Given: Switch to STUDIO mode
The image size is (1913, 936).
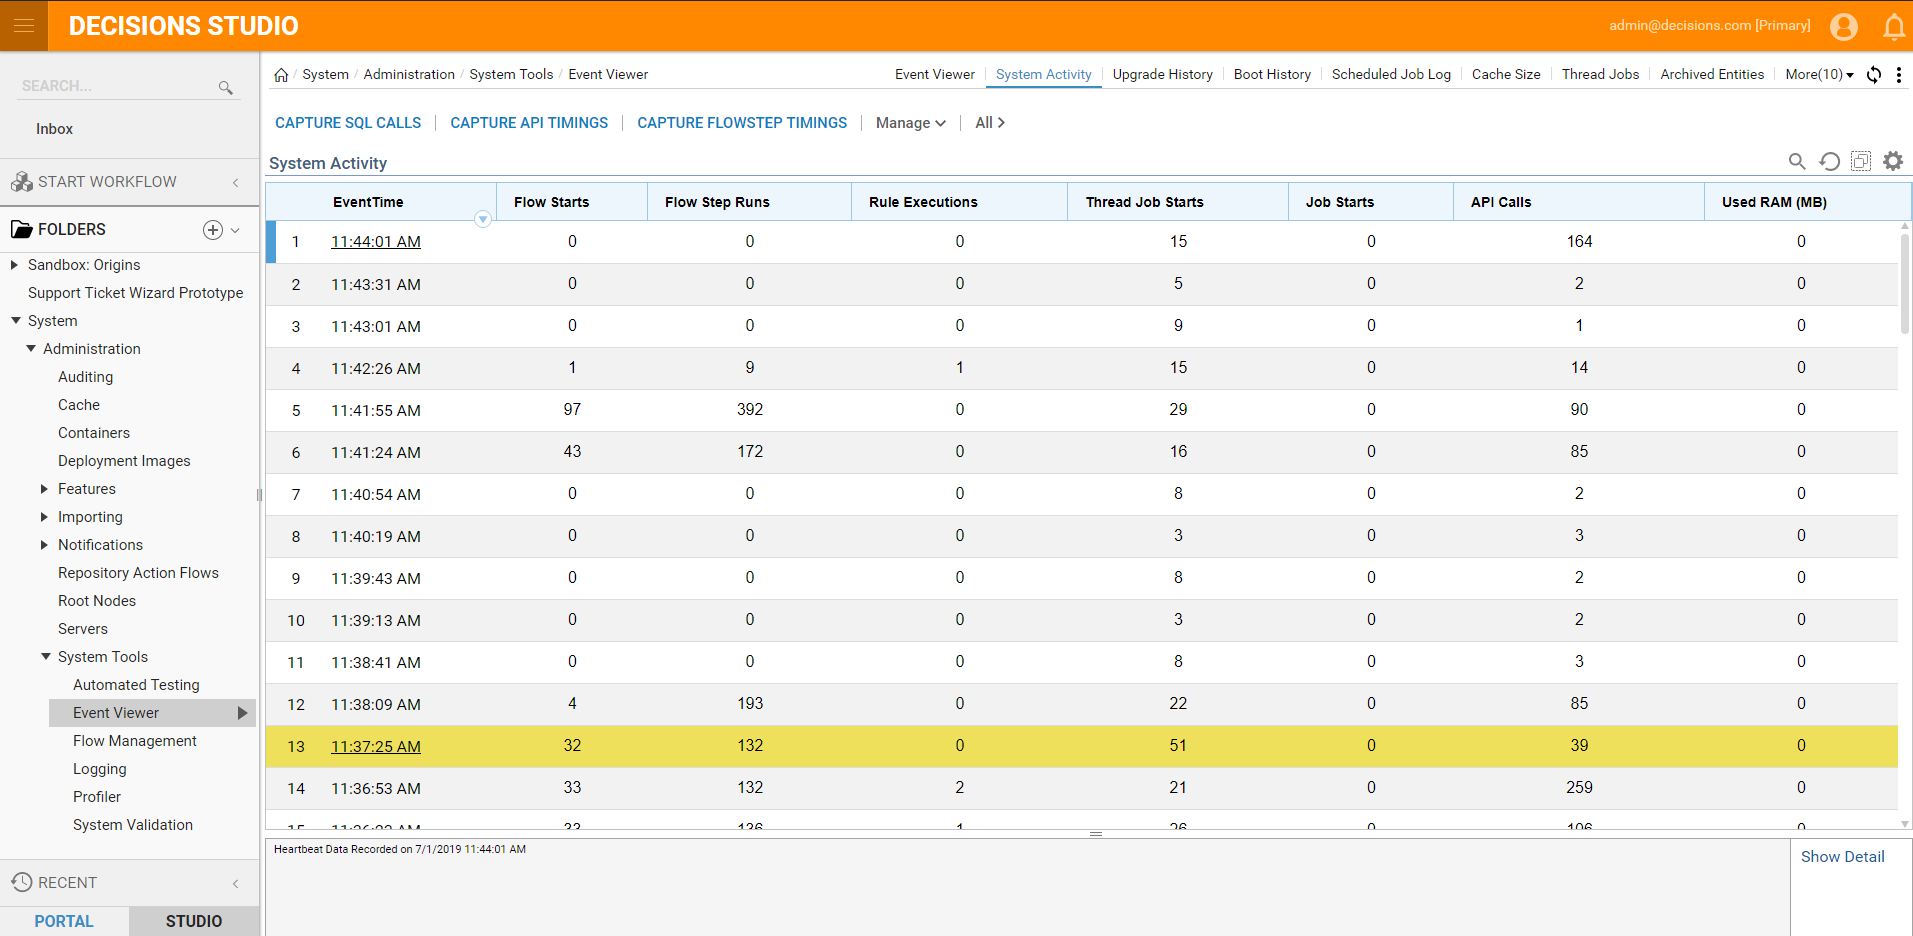Looking at the screenshot, I should point(194,921).
